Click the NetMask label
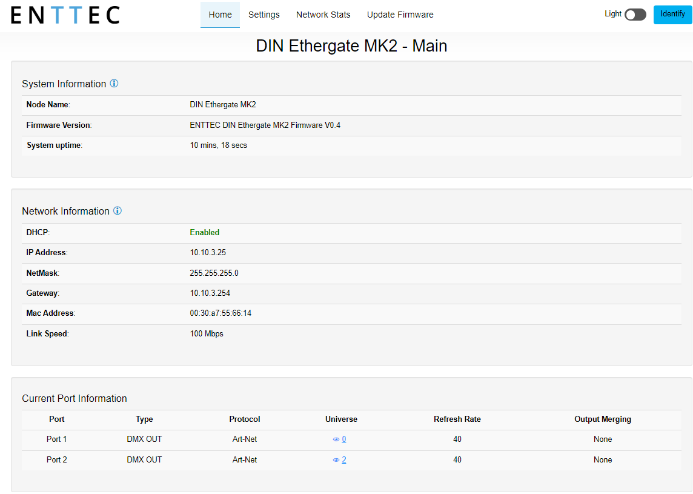 point(42,273)
